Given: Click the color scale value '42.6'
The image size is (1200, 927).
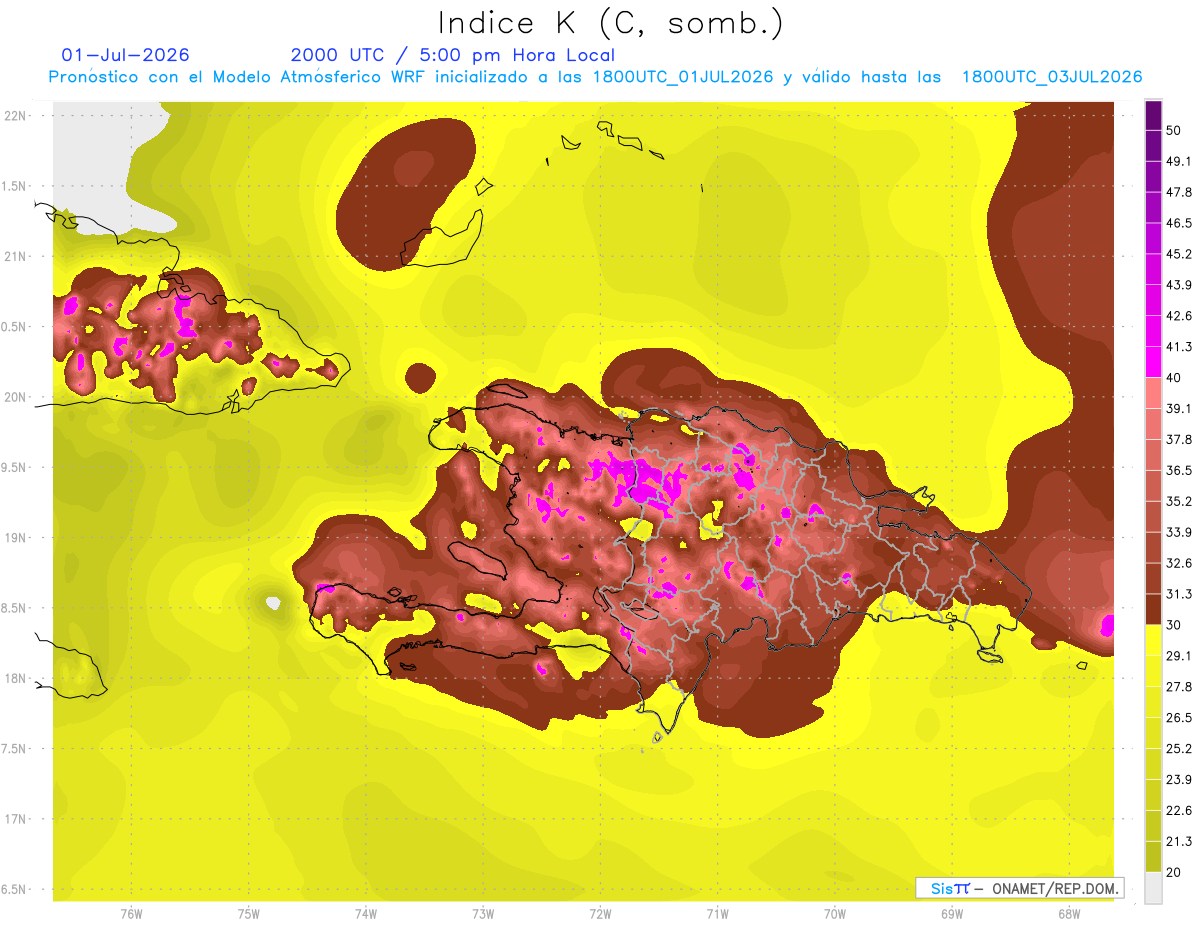Looking at the screenshot, I should point(1178,316).
